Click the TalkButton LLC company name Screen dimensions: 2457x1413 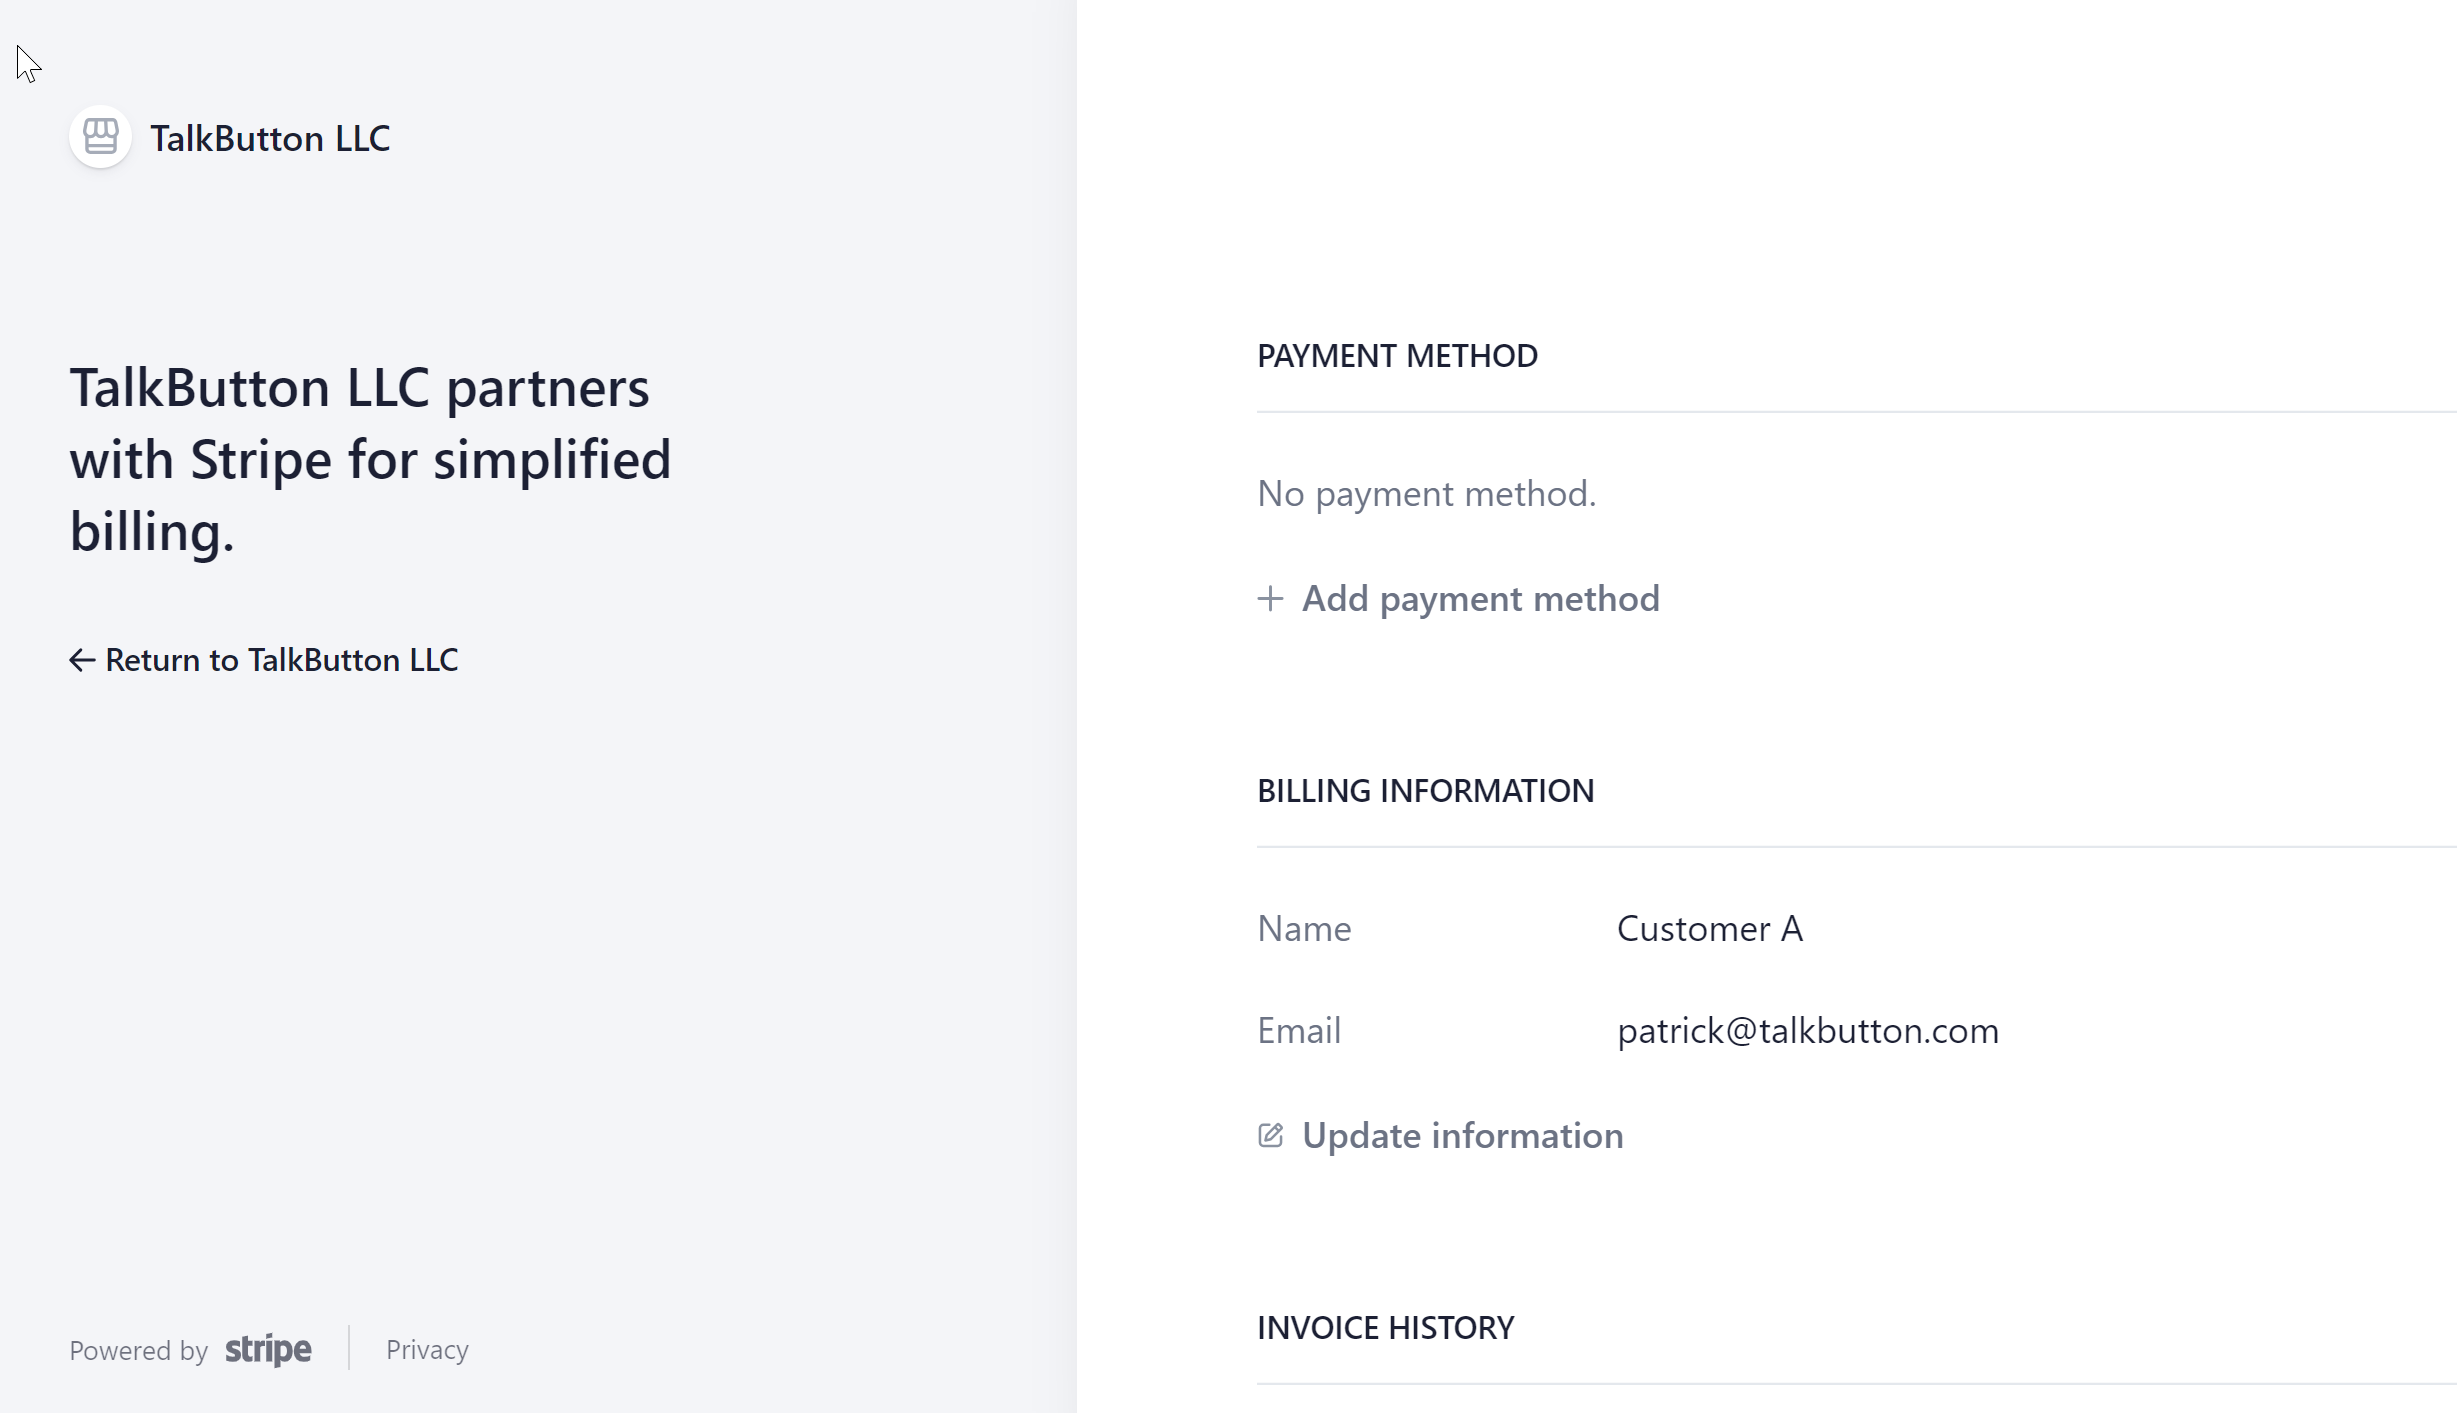(270, 138)
